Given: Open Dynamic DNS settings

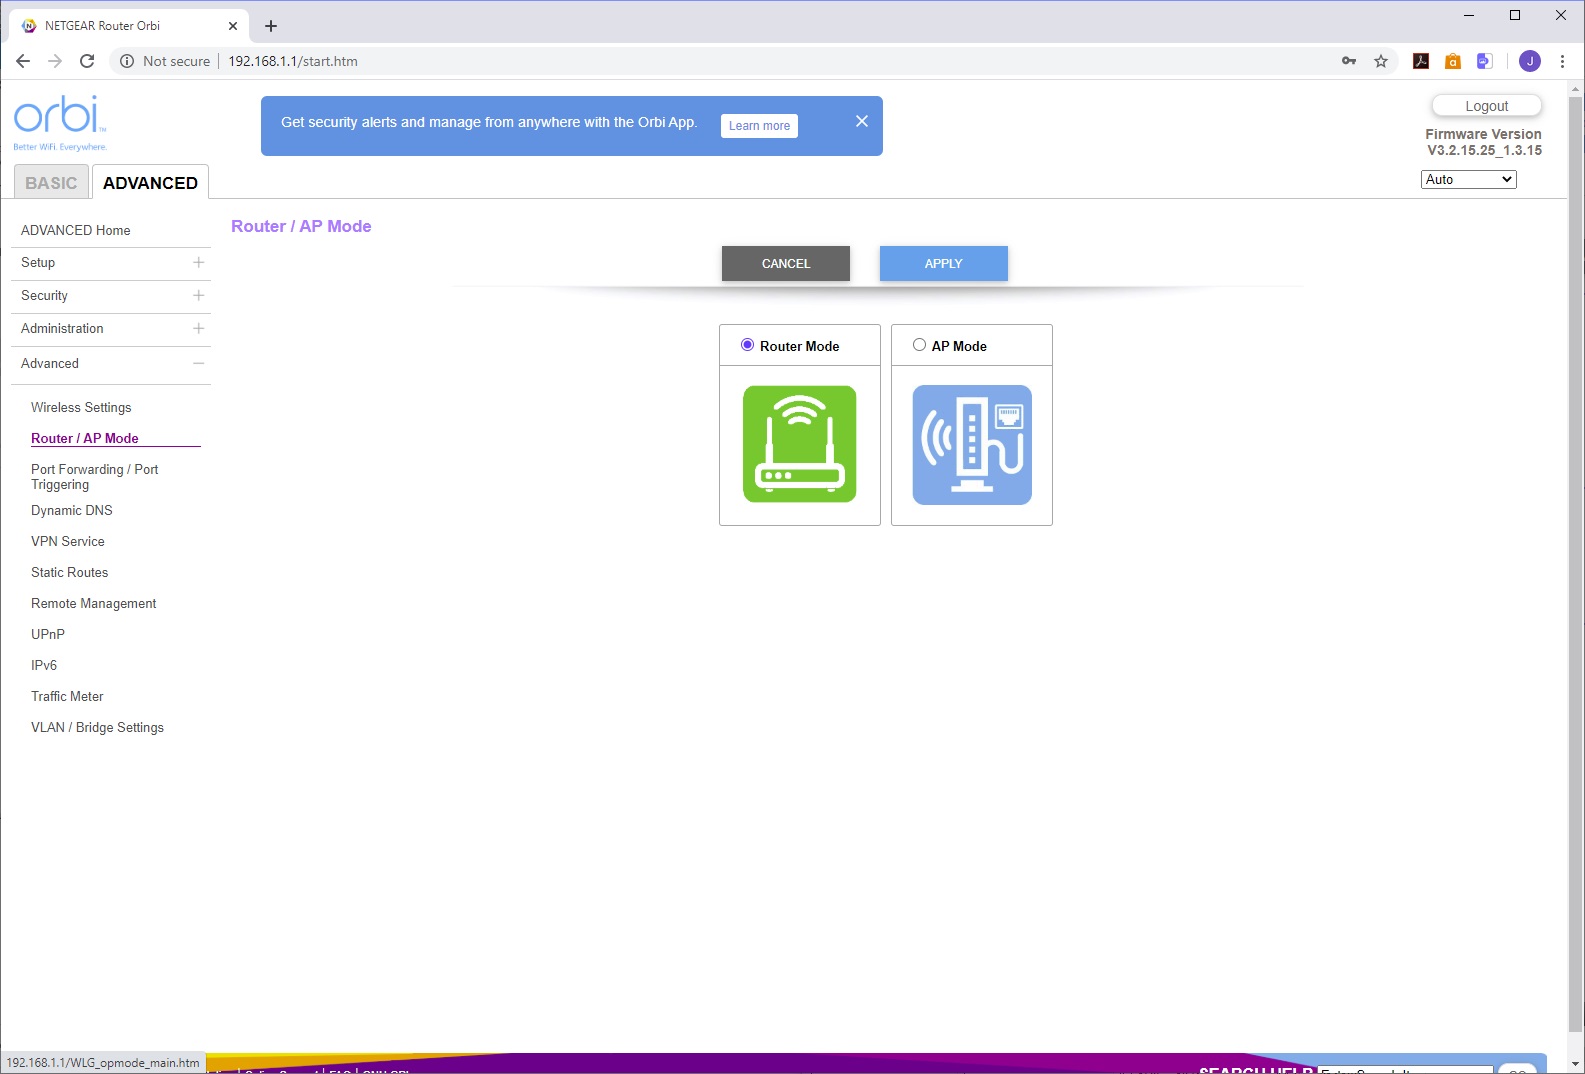Looking at the screenshot, I should click(72, 510).
